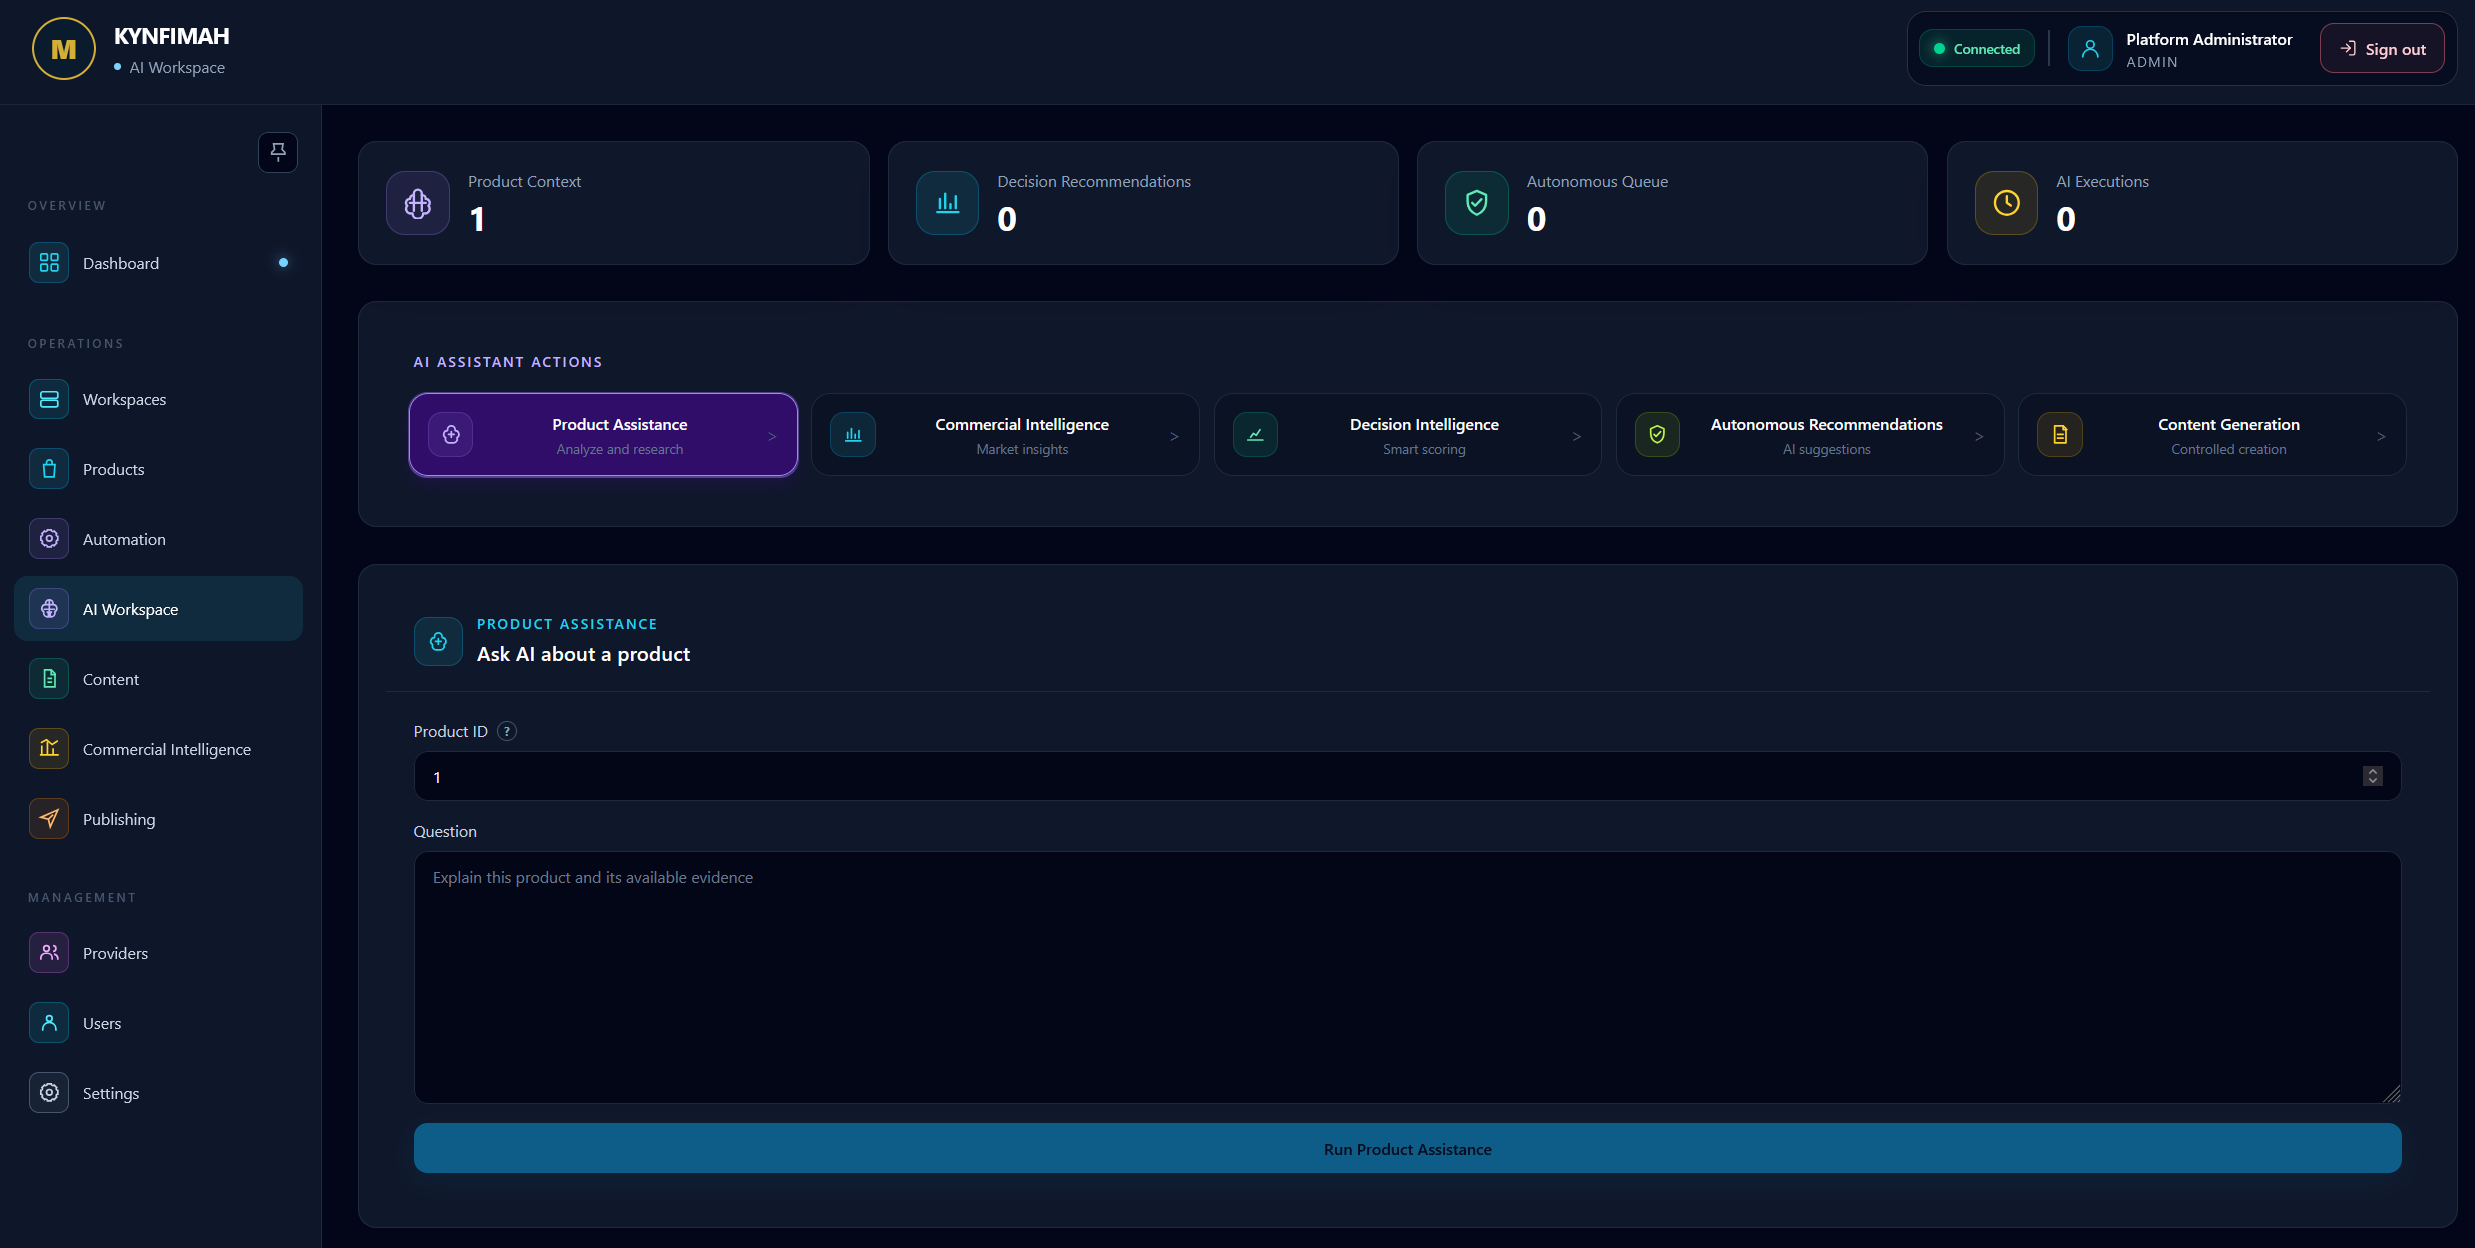Click the Question textarea resize handle
2475x1248 pixels.
point(2392,1094)
